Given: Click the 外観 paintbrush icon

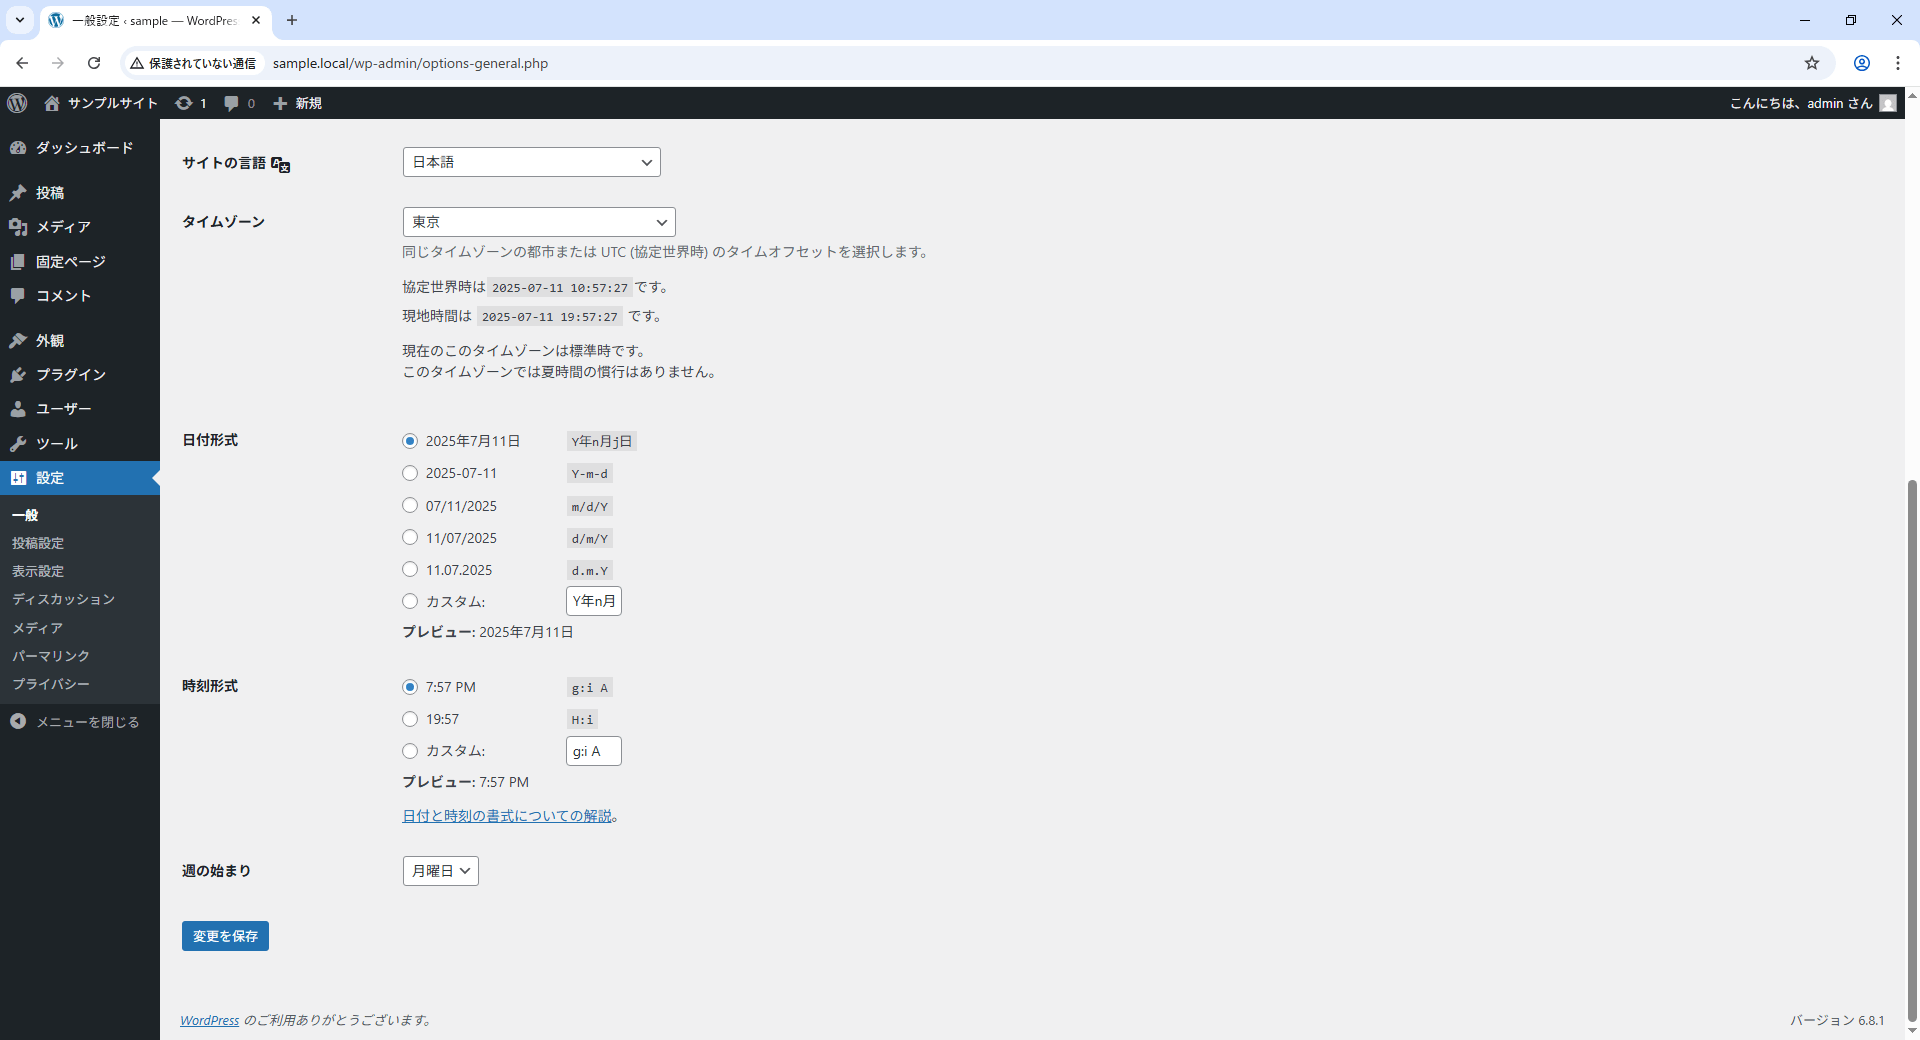Looking at the screenshot, I should coord(18,341).
